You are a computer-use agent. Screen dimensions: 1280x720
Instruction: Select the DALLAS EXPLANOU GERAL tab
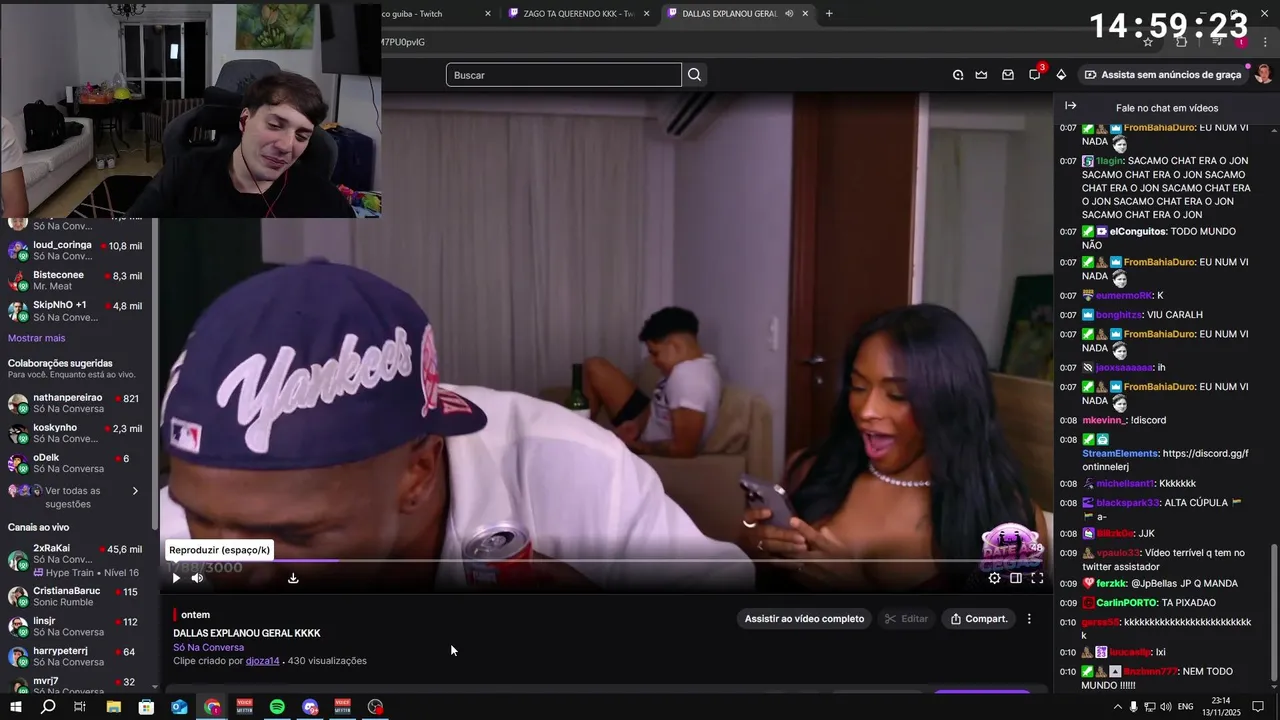tap(729, 14)
